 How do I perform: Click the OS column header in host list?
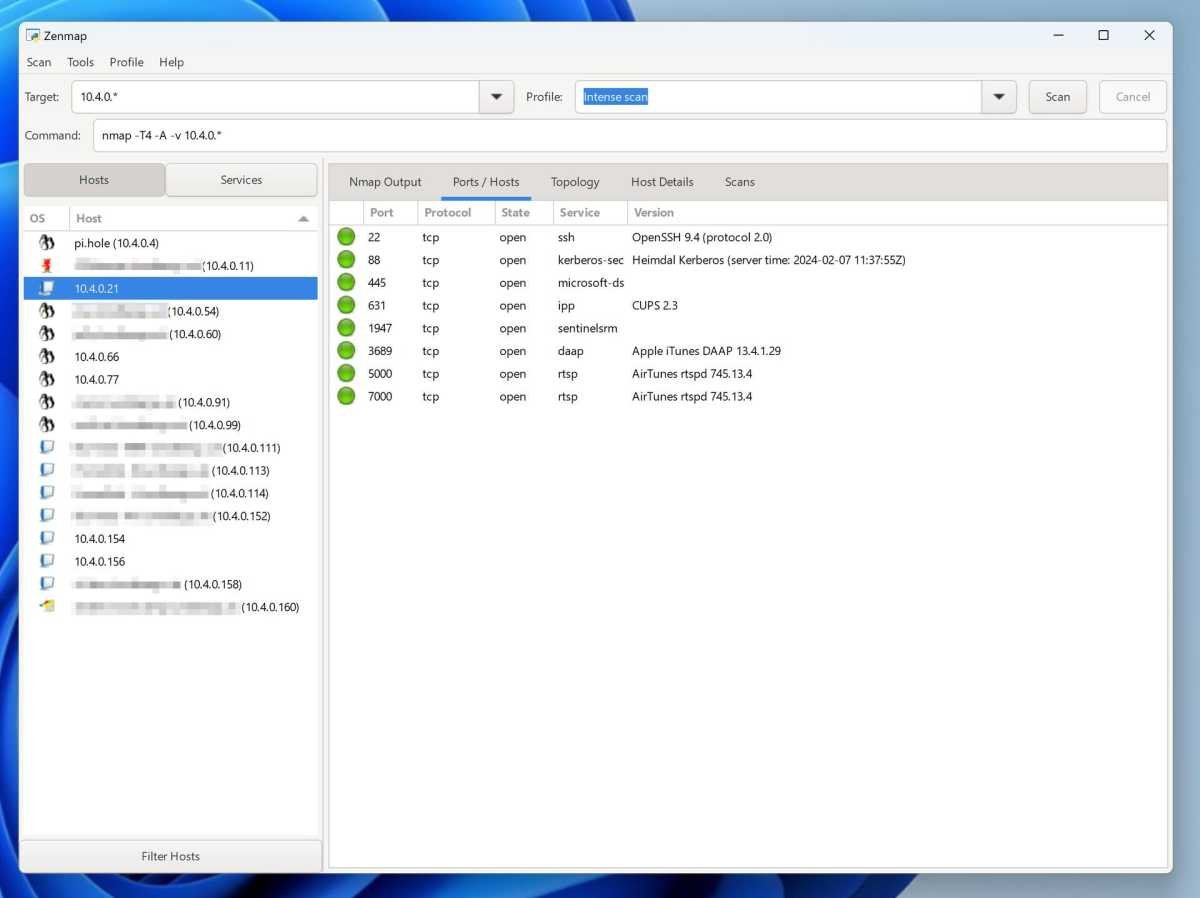tap(46, 218)
